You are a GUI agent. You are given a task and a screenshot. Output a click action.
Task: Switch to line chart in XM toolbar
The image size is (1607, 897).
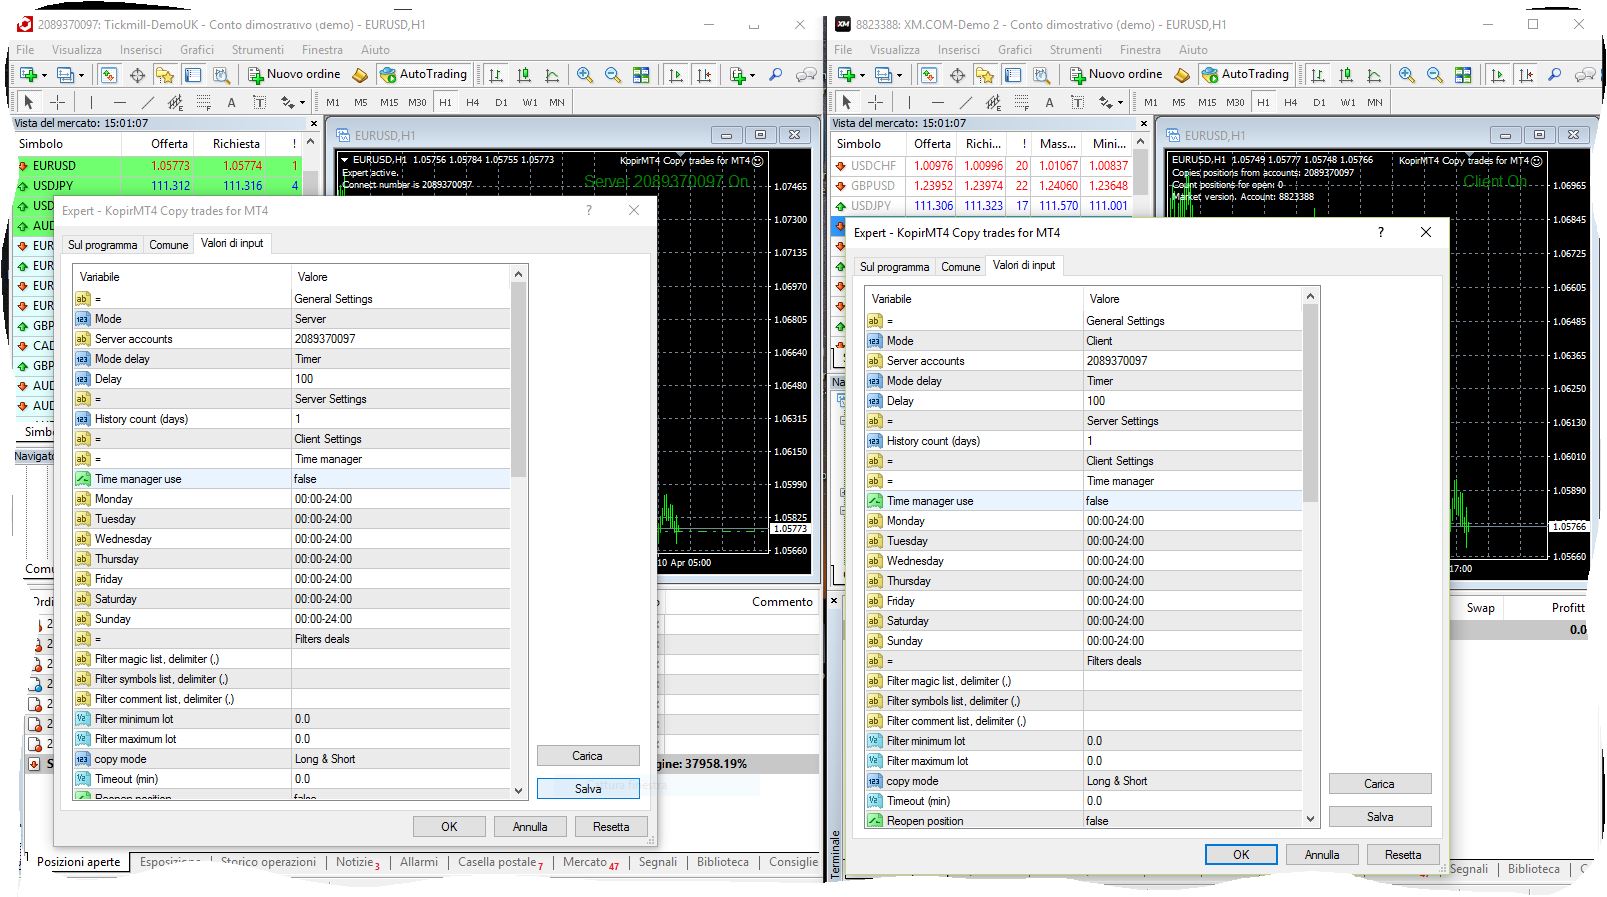[1374, 75]
